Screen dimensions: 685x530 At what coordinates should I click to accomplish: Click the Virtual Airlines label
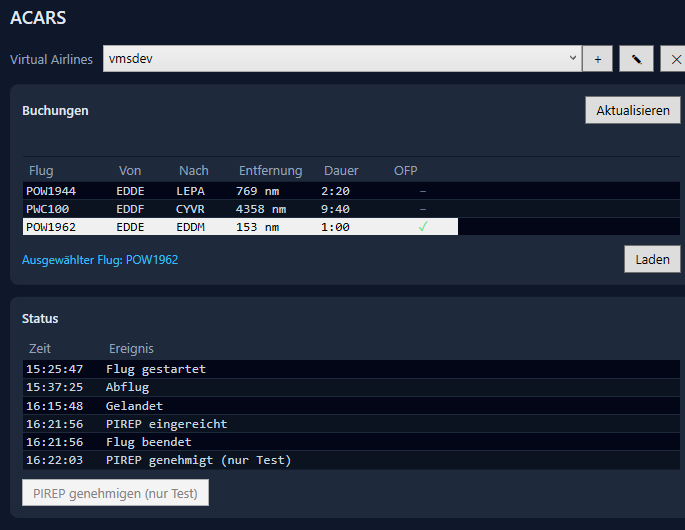[x=51, y=59]
